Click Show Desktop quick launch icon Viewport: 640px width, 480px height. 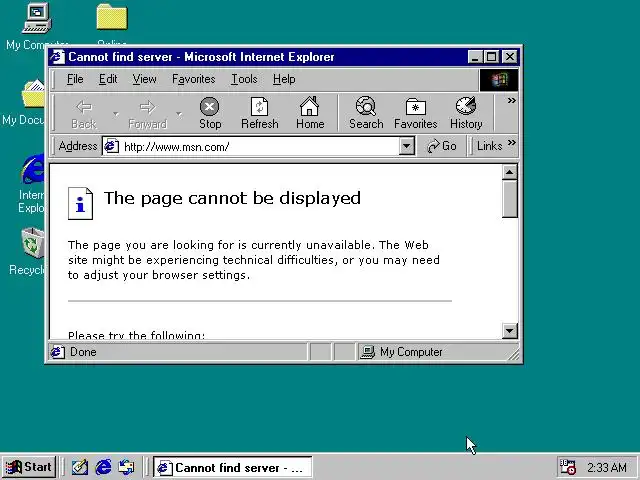point(80,467)
